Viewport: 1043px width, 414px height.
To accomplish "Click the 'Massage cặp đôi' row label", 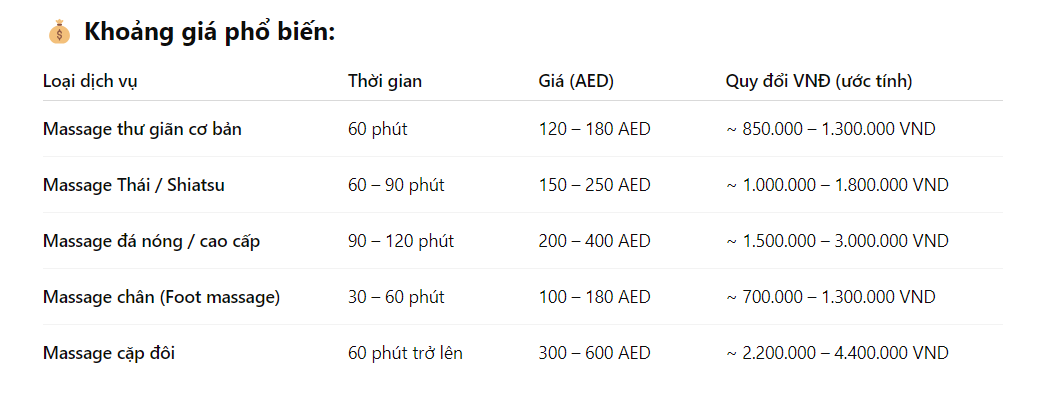I will (x=109, y=353).
